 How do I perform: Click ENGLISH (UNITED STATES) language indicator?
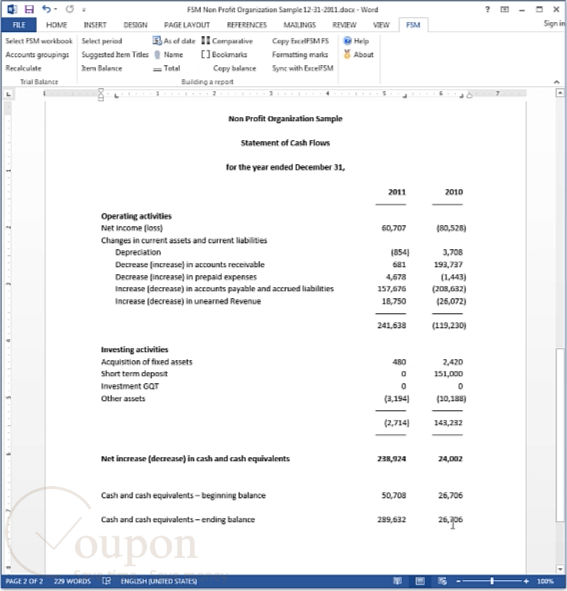point(159,581)
